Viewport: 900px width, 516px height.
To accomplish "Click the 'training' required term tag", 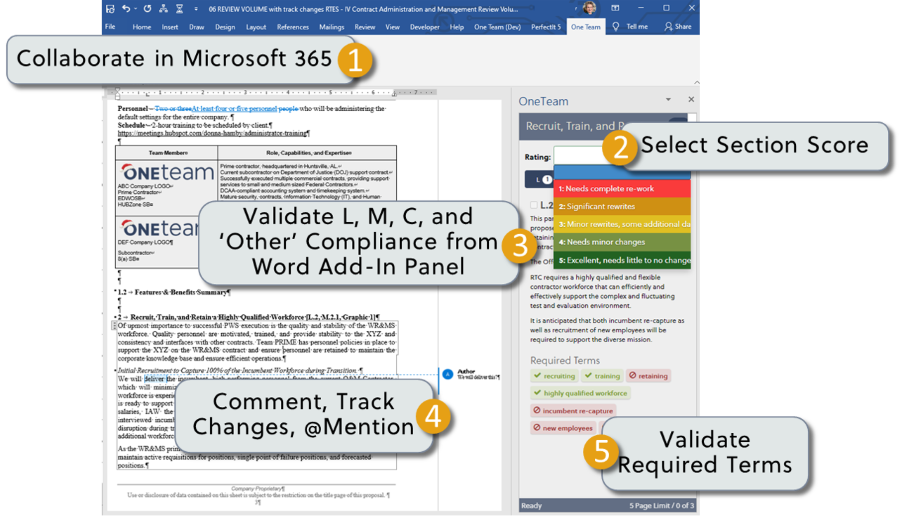I will 602,376.
